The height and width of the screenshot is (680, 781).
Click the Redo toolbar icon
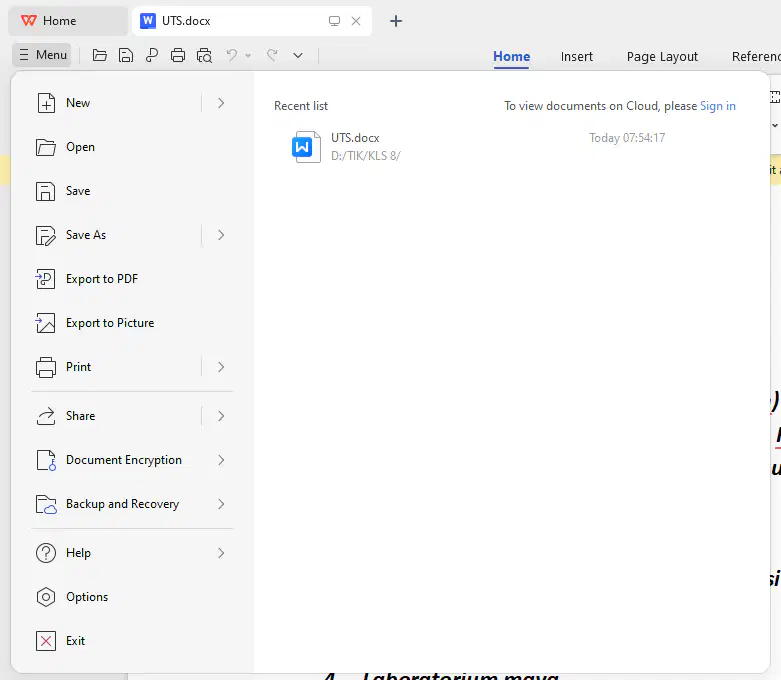click(x=272, y=55)
